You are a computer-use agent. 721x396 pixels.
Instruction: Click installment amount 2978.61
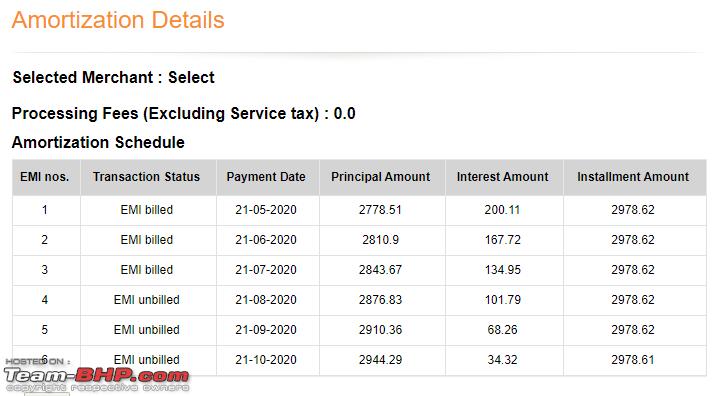(633, 360)
